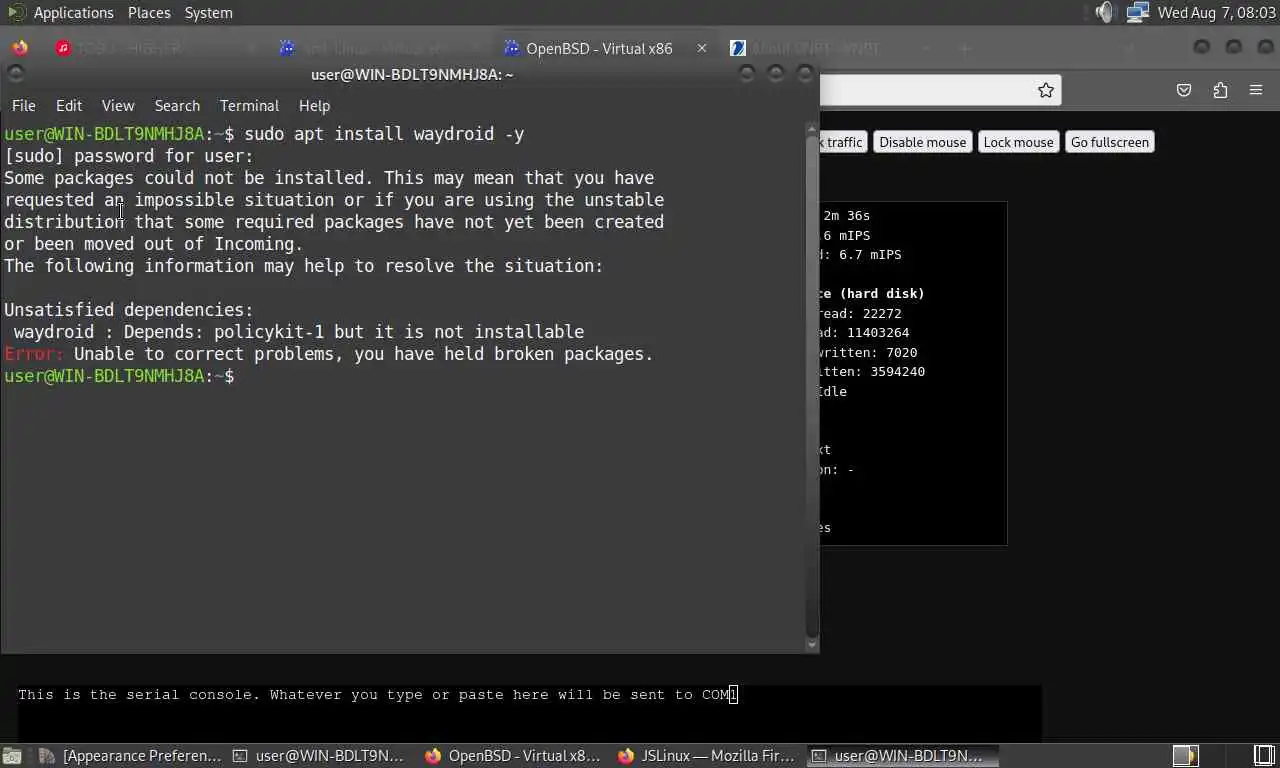Maximize the terminal window
This screenshot has width=1280, height=768.
tap(775, 74)
